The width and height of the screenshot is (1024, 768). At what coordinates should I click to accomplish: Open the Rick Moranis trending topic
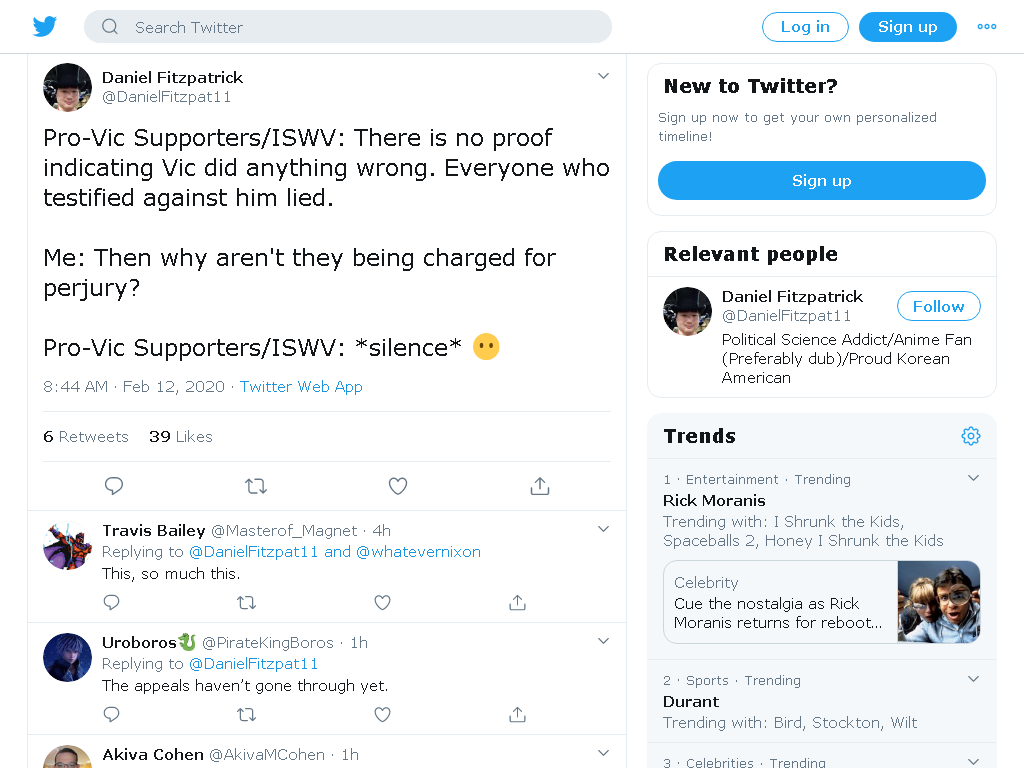pos(714,500)
